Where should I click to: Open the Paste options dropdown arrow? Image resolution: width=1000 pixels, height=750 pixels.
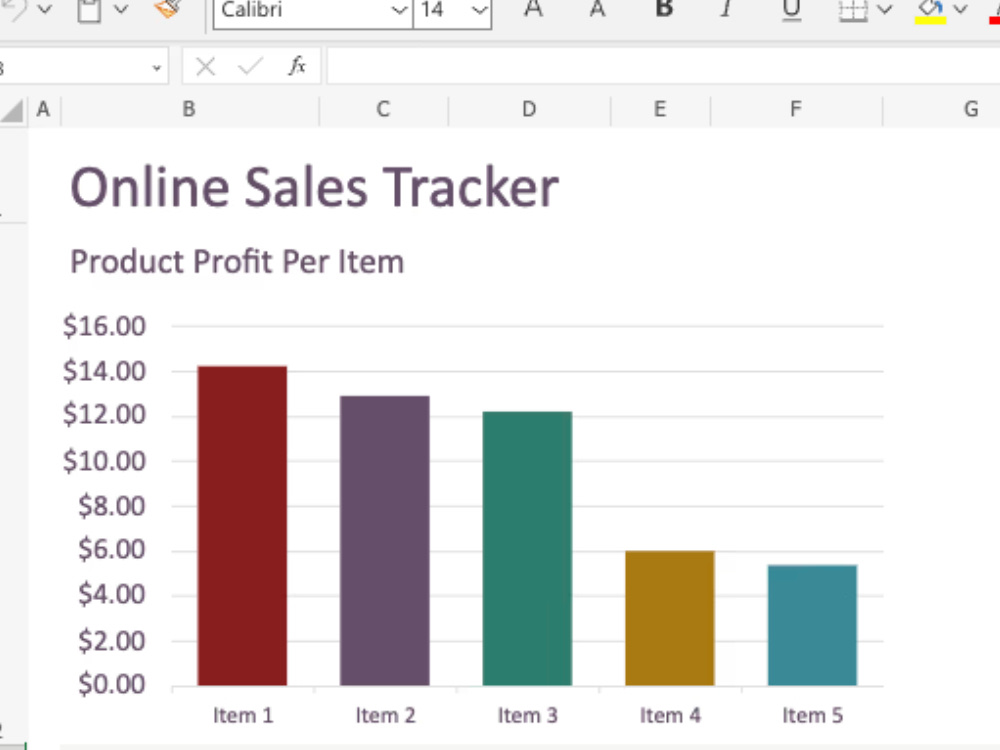(x=121, y=9)
